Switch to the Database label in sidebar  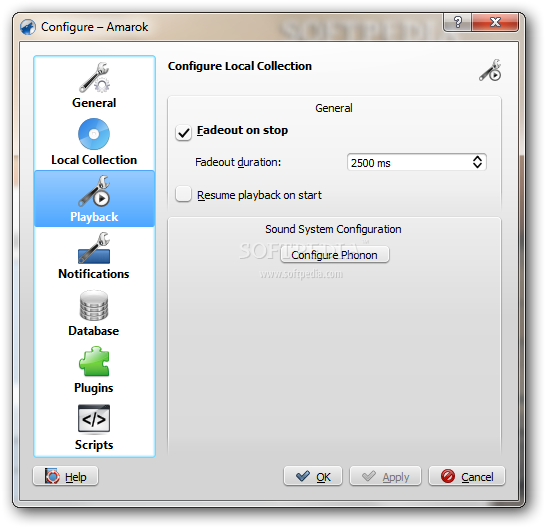click(94, 331)
